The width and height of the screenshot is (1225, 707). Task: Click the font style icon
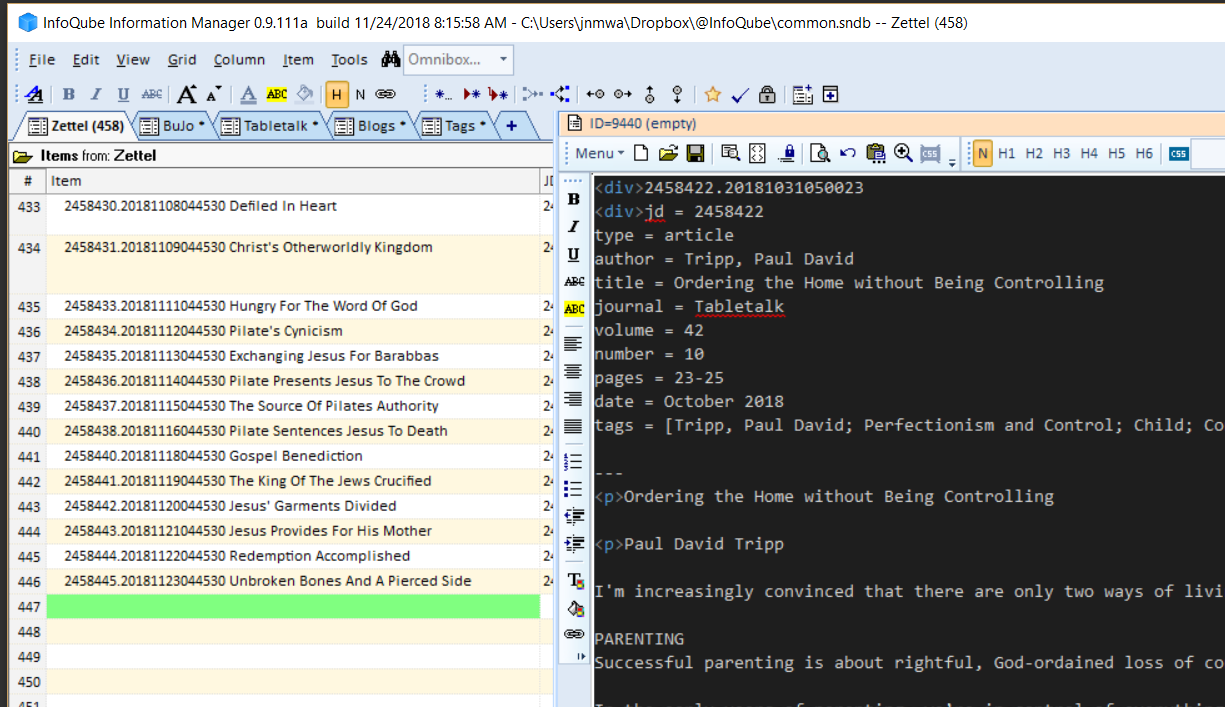pyautogui.click(x=35, y=94)
